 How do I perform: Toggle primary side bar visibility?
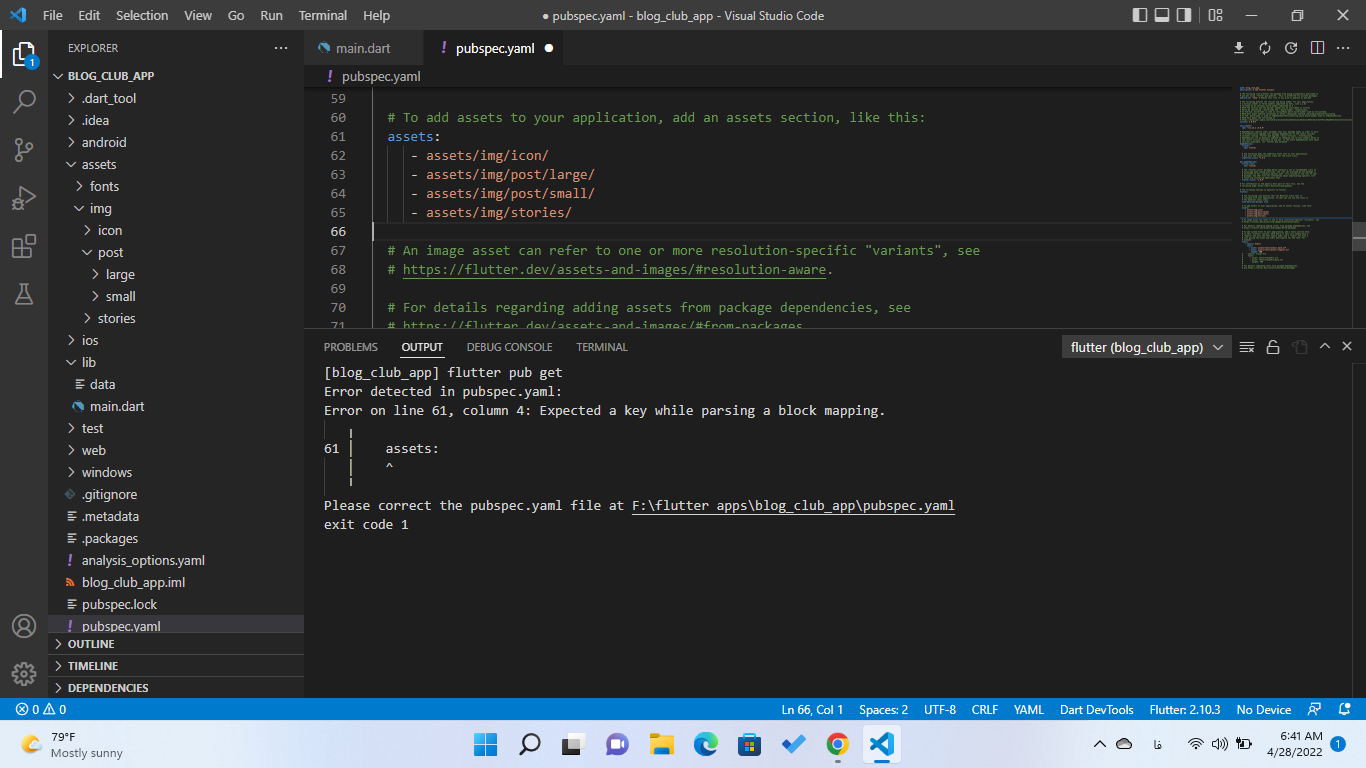1140,15
